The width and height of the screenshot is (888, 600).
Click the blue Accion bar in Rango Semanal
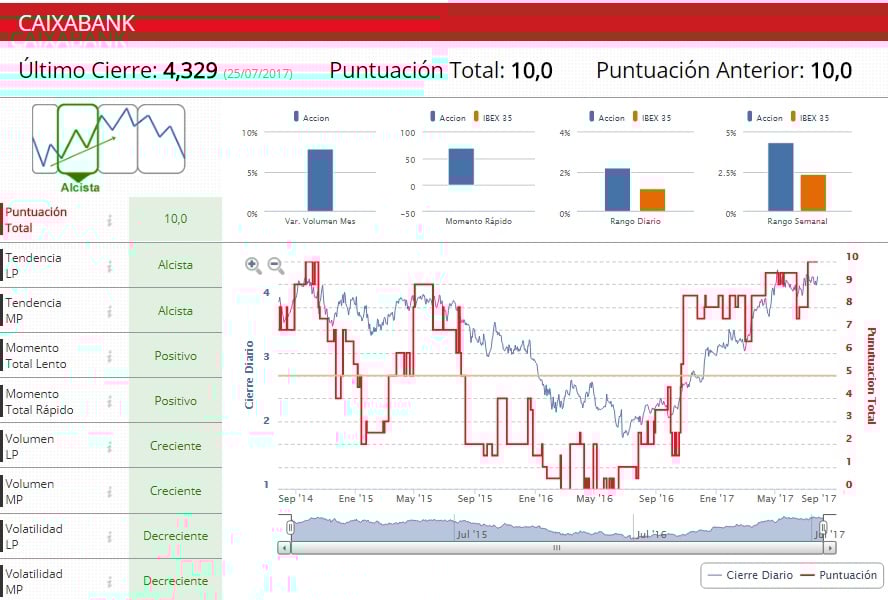coord(780,177)
